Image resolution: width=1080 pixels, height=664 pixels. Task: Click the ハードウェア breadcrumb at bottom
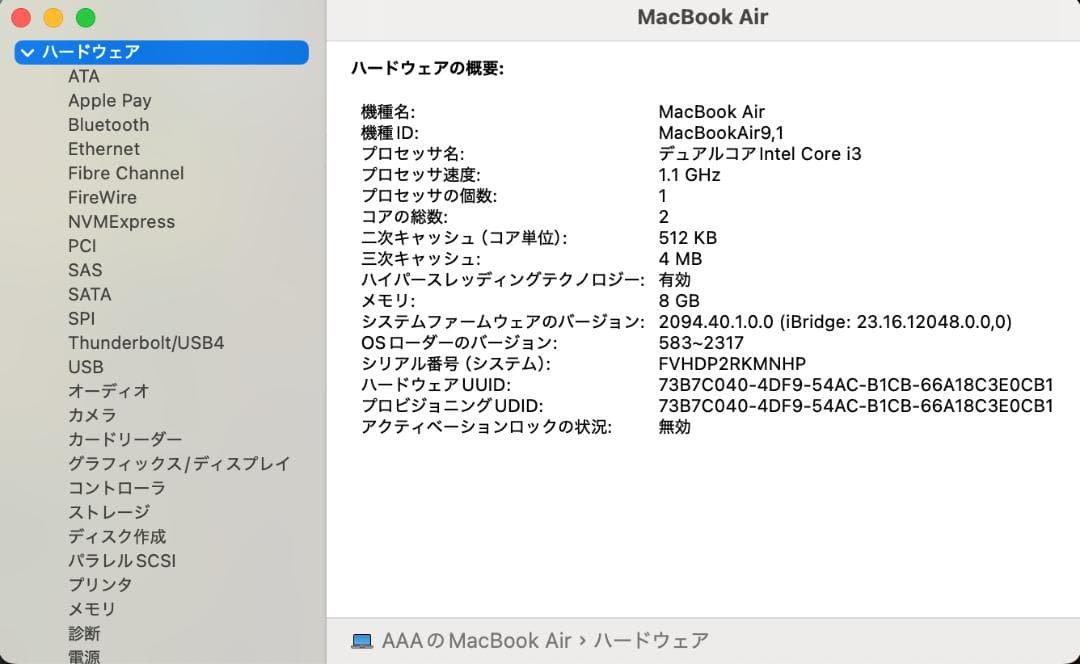coord(651,640)
